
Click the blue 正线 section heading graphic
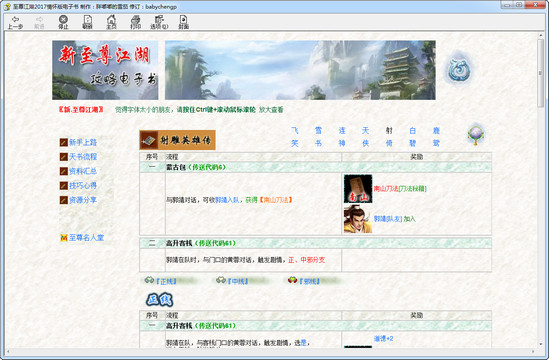(x=160, y=300)
